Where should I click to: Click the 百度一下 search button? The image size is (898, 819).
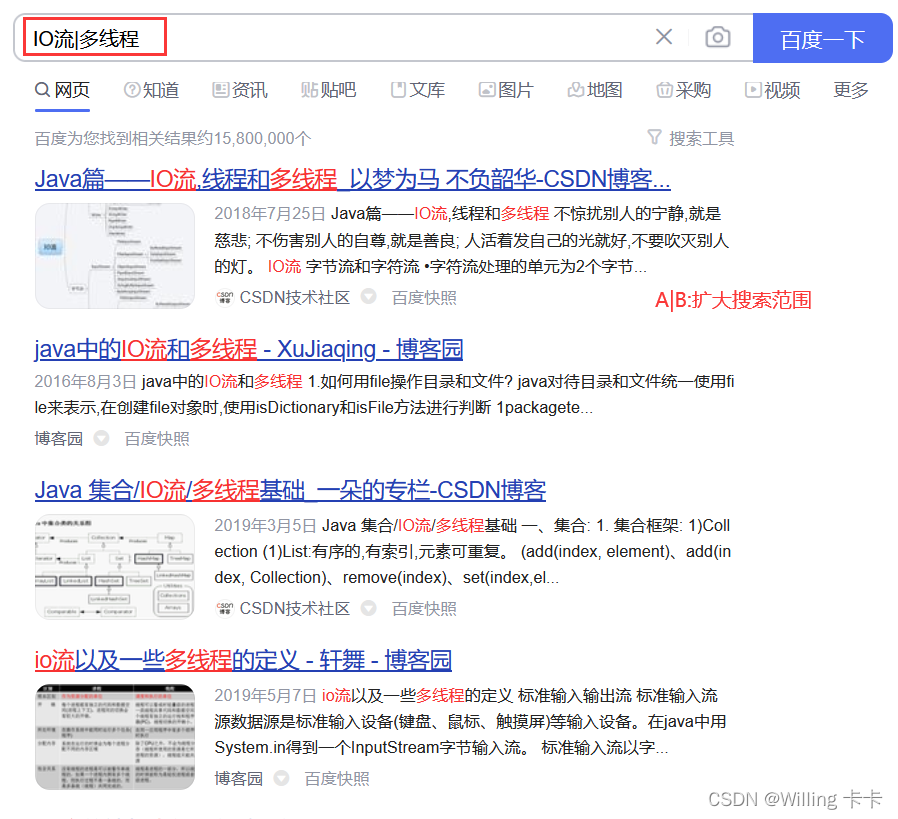(822, 38)
